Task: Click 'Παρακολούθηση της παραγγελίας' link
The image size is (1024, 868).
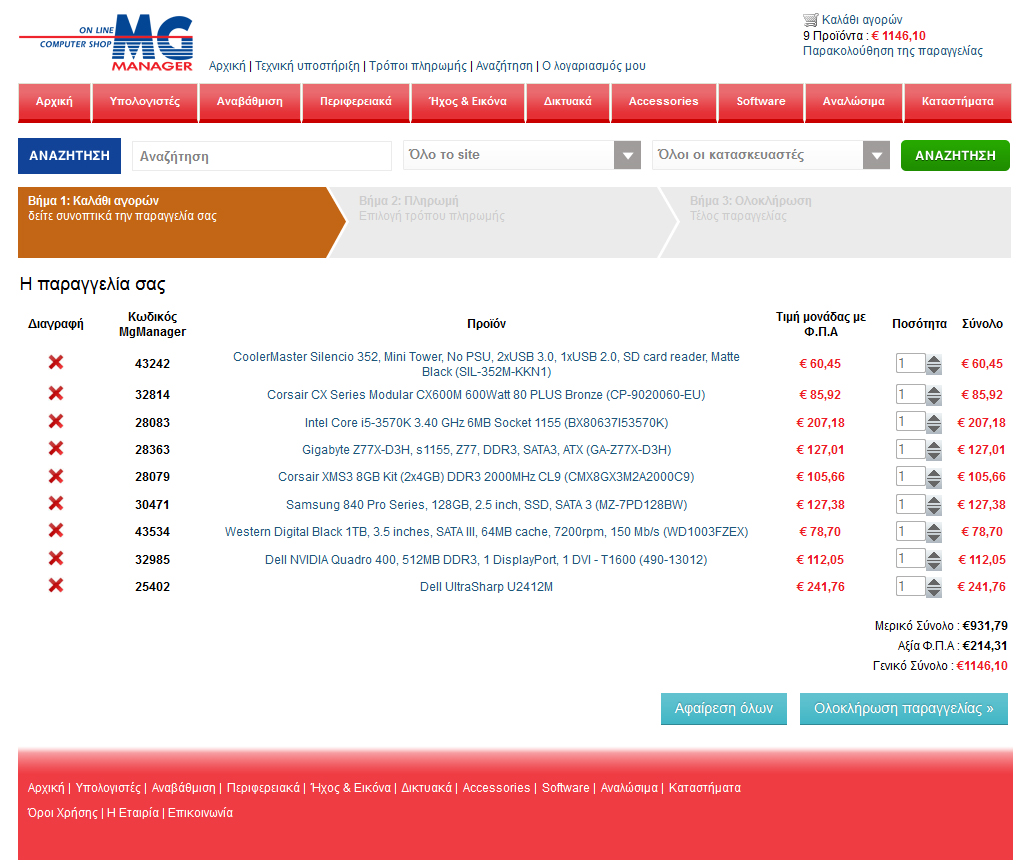Action: click(x=893, y=51)
